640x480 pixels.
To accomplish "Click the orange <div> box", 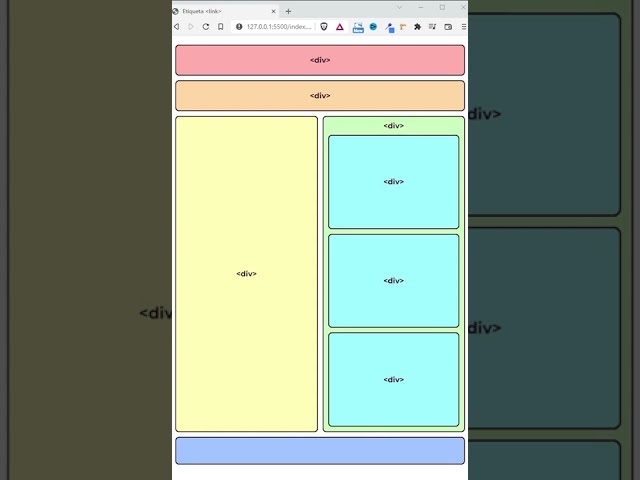I will coord(320,96).
